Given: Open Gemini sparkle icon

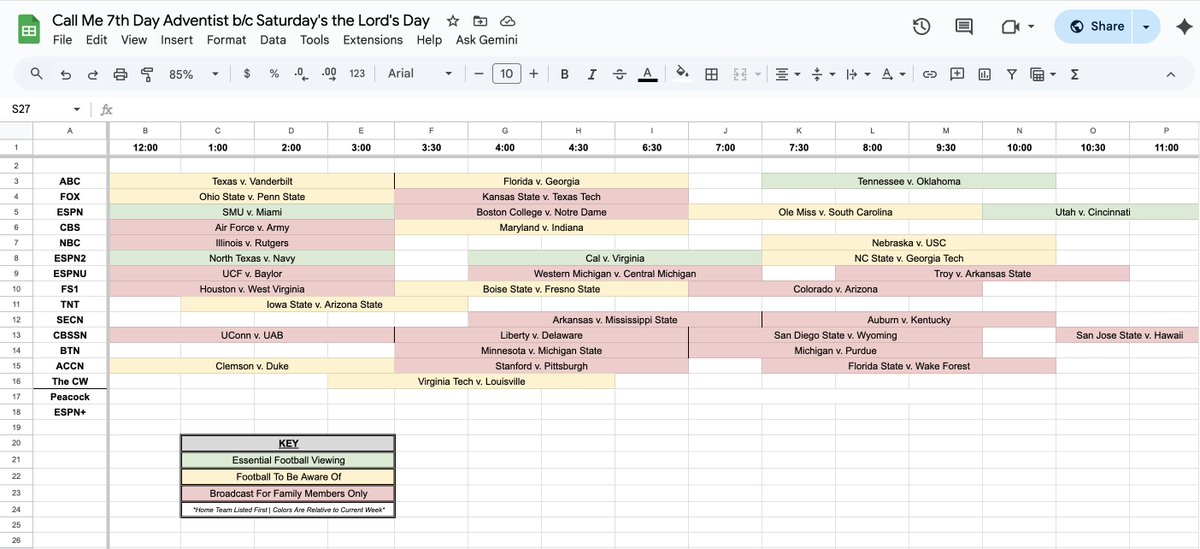Looking at the screenshot, I should 1185,27.
